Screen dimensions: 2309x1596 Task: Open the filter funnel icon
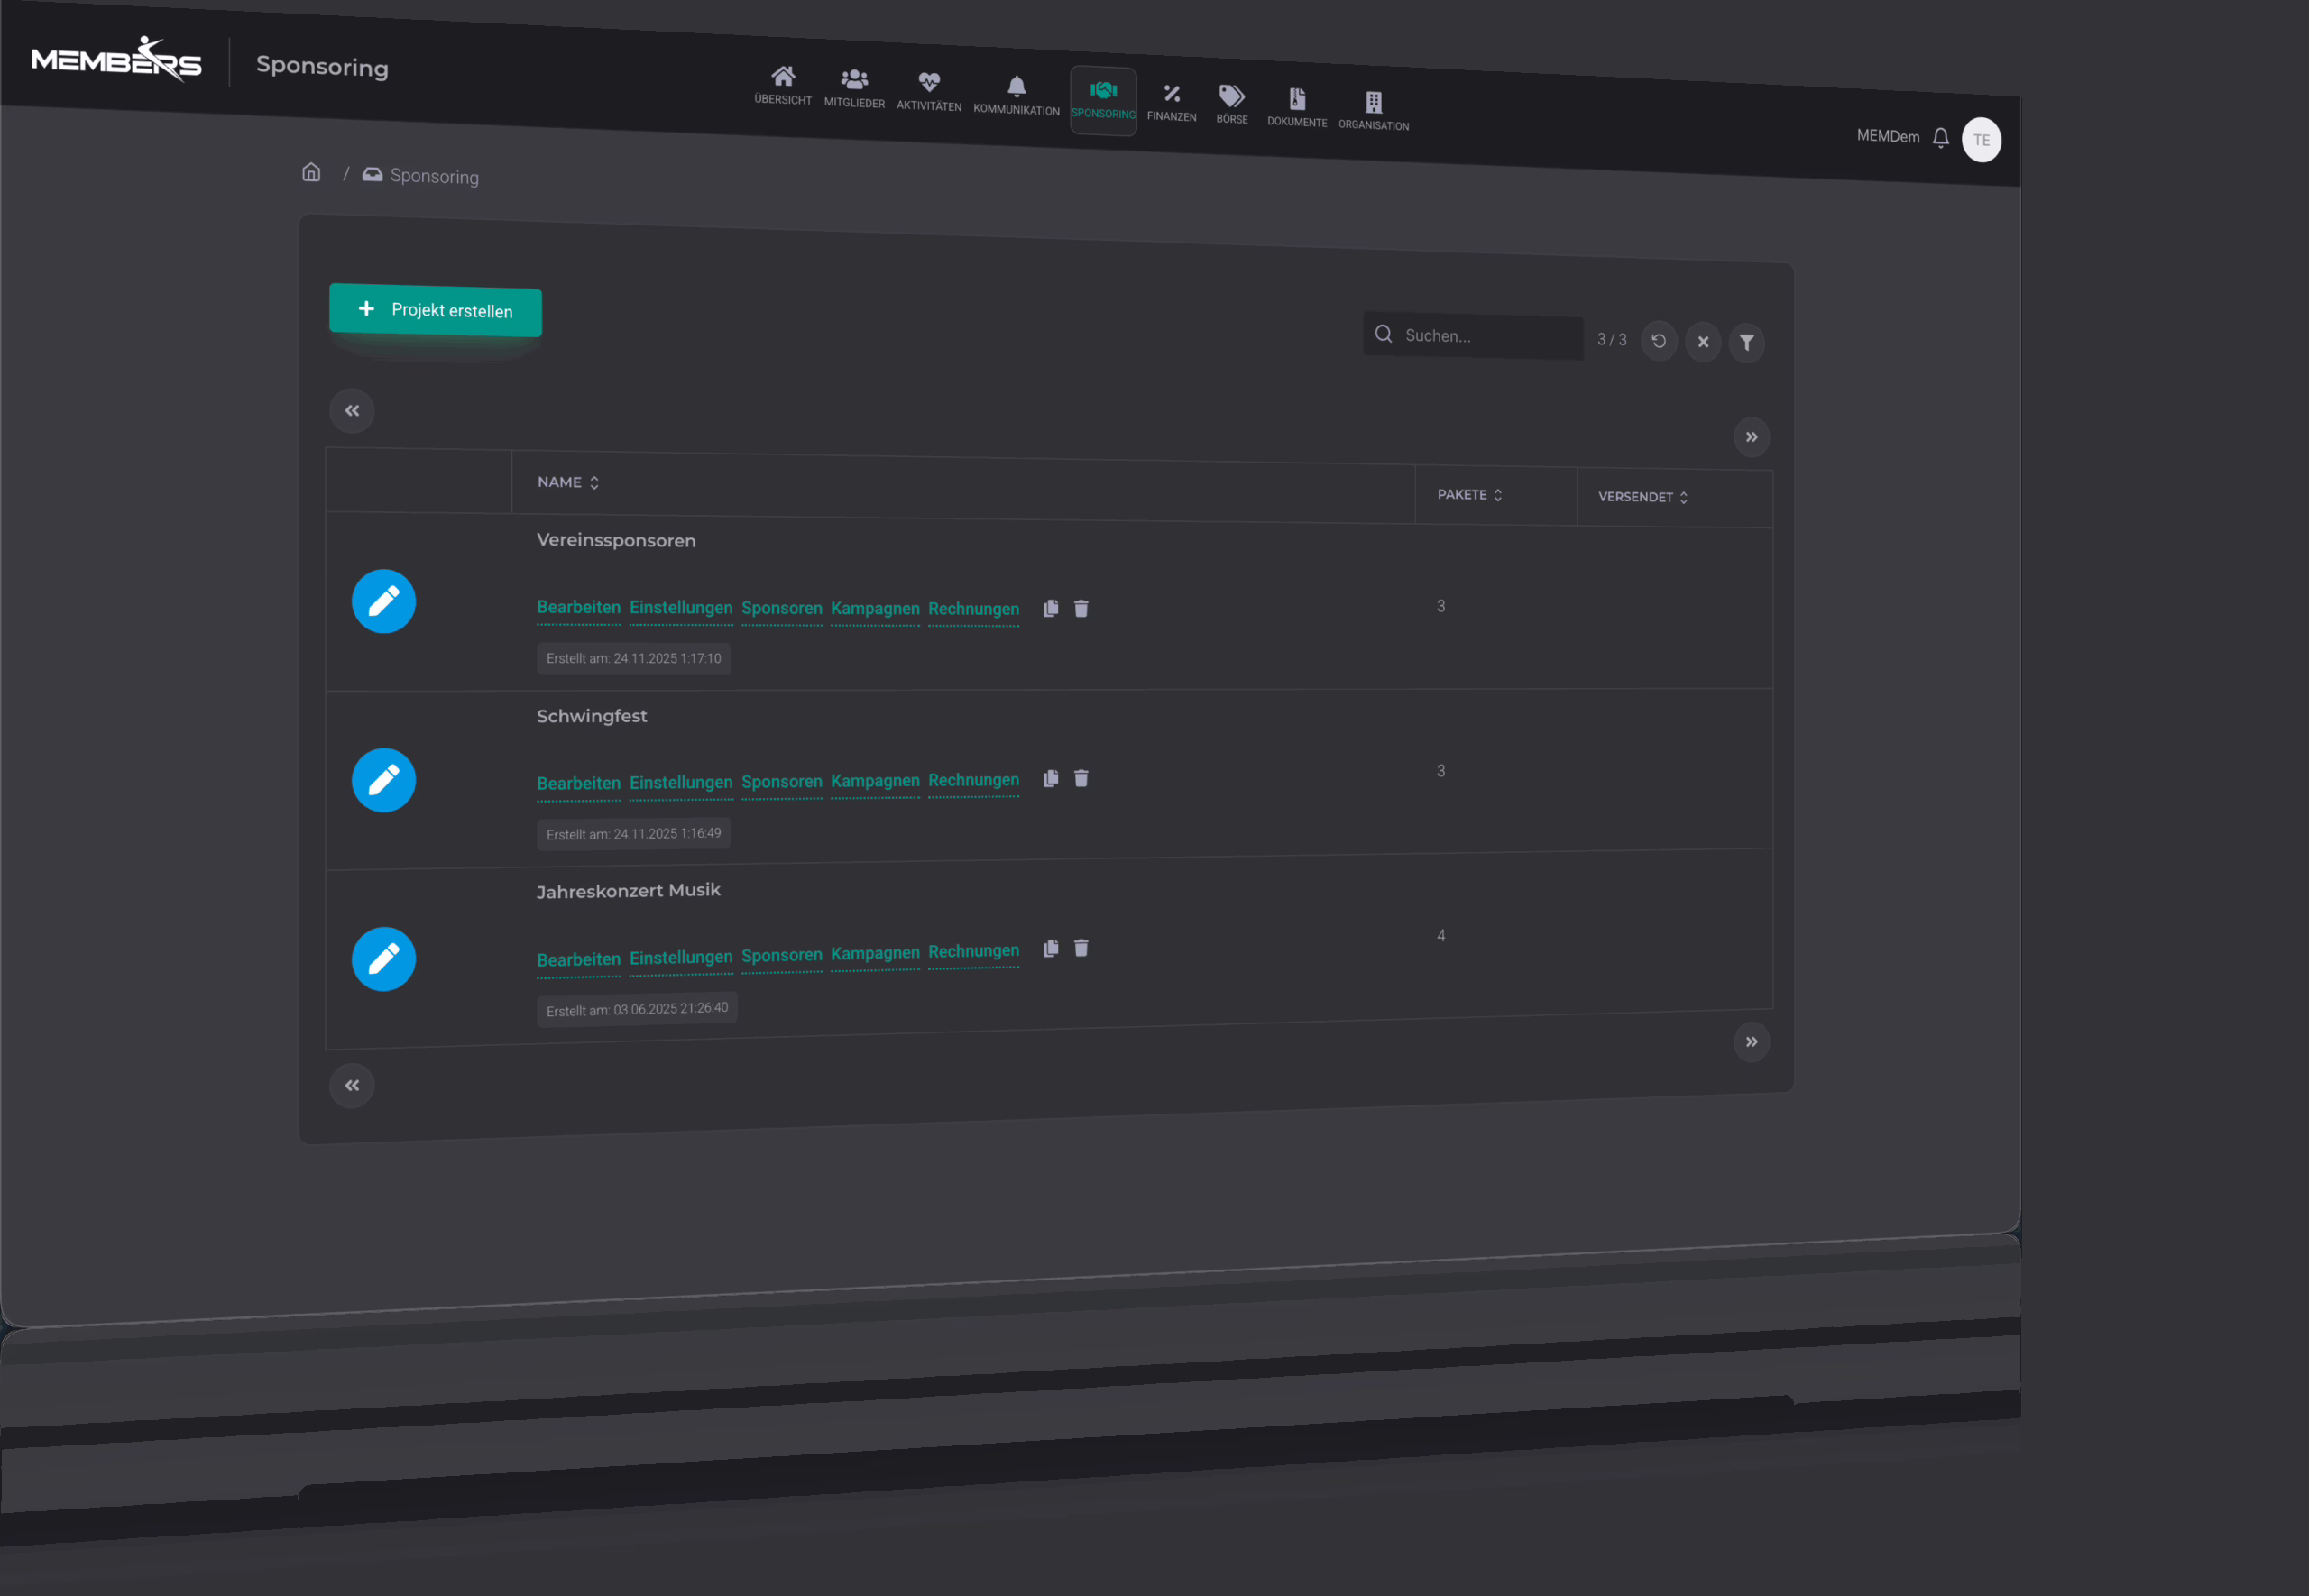1746,343
